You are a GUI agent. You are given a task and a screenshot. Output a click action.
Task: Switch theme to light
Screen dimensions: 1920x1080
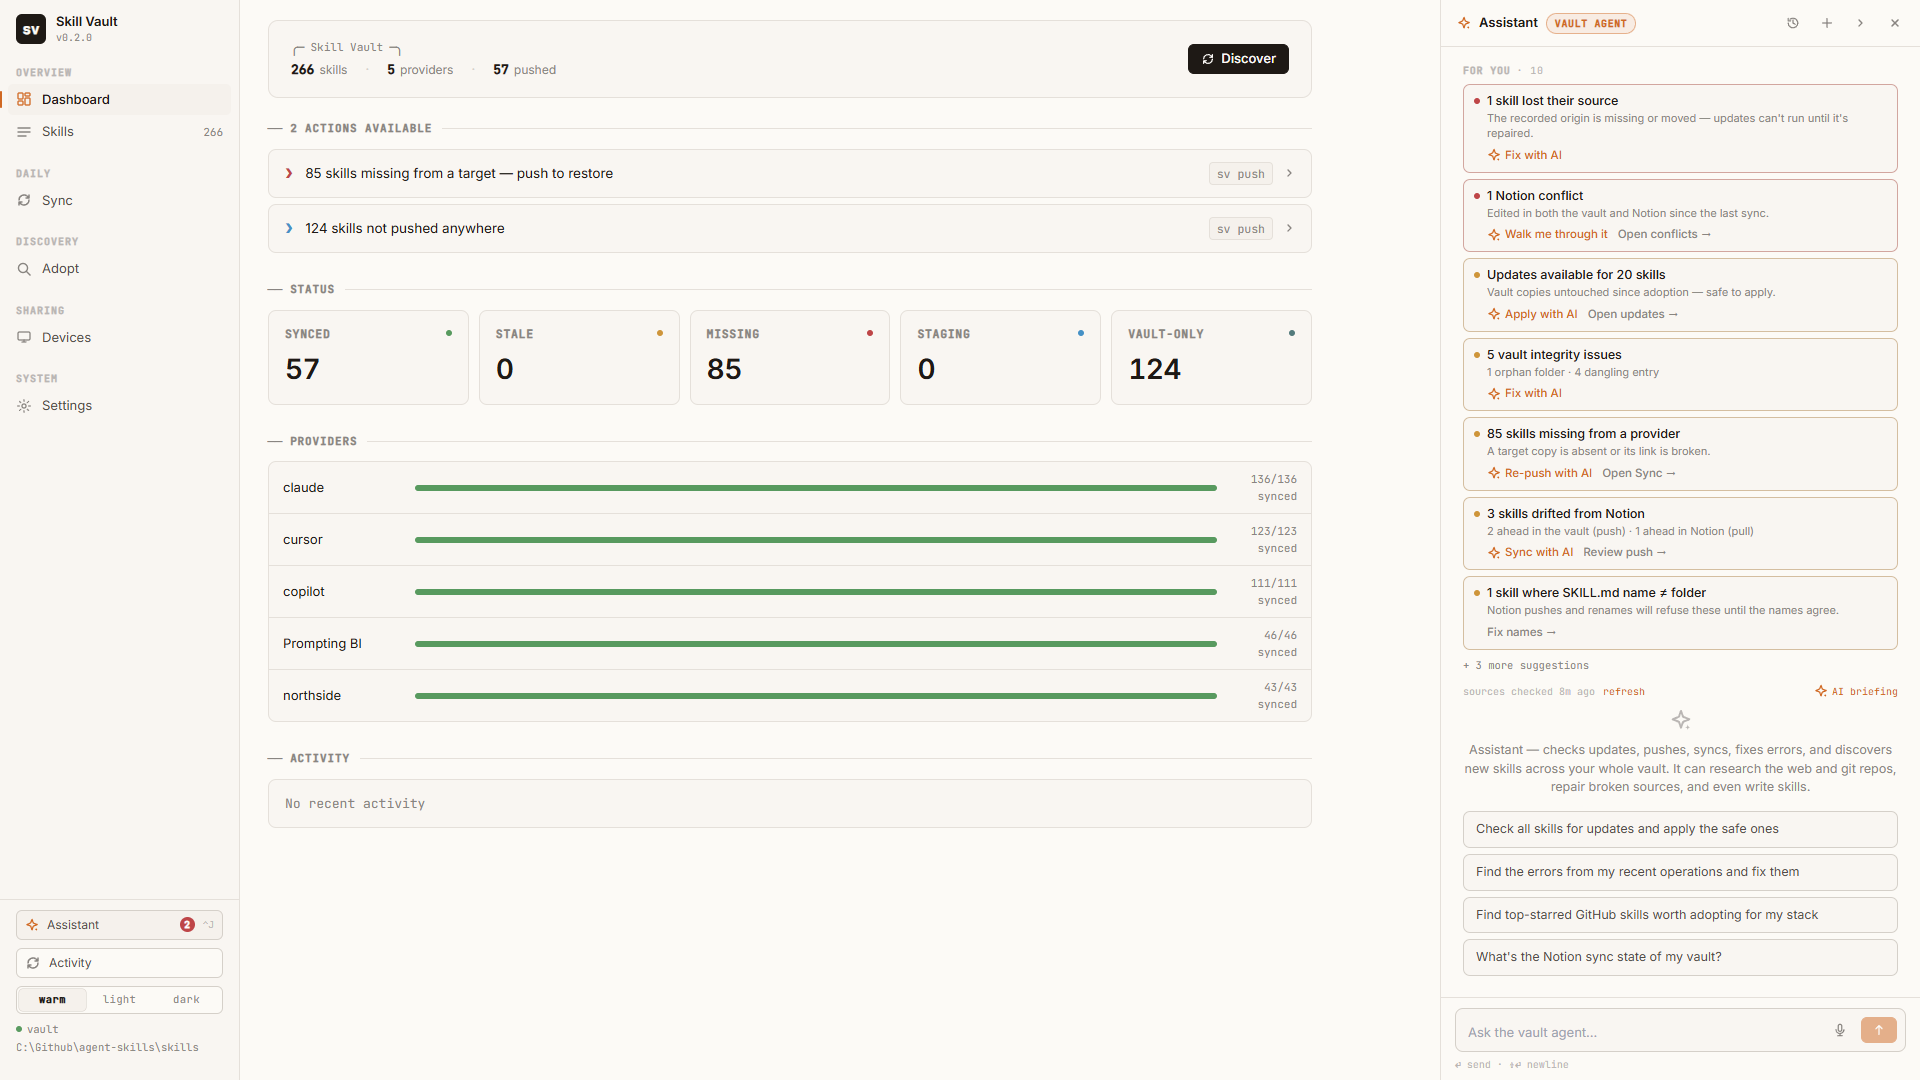click(119, 1000)
